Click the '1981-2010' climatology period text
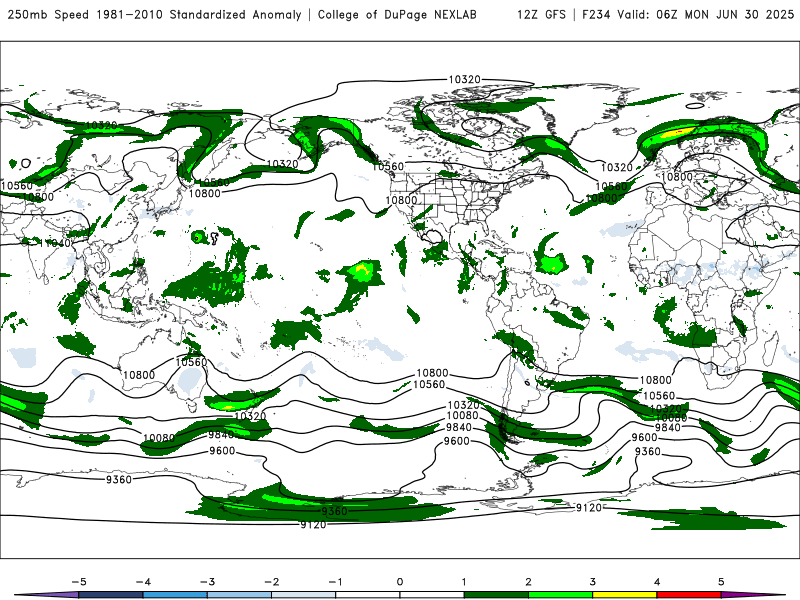Viewport: 800px width, 600px height. [130, 14]
